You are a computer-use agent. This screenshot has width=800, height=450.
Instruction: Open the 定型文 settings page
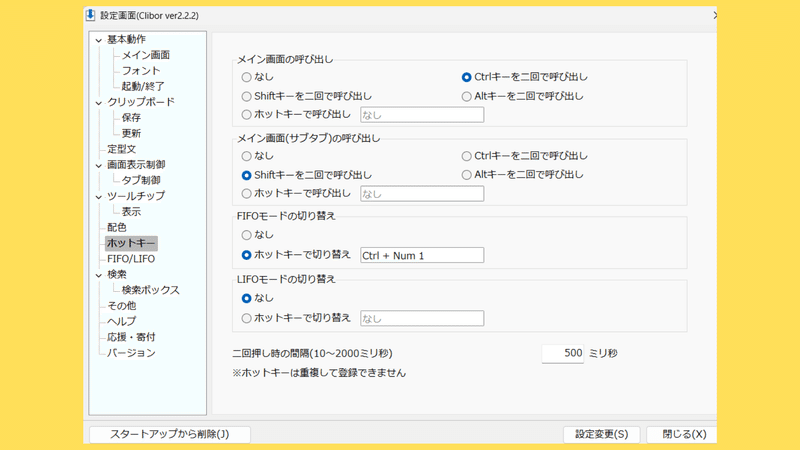121,149
